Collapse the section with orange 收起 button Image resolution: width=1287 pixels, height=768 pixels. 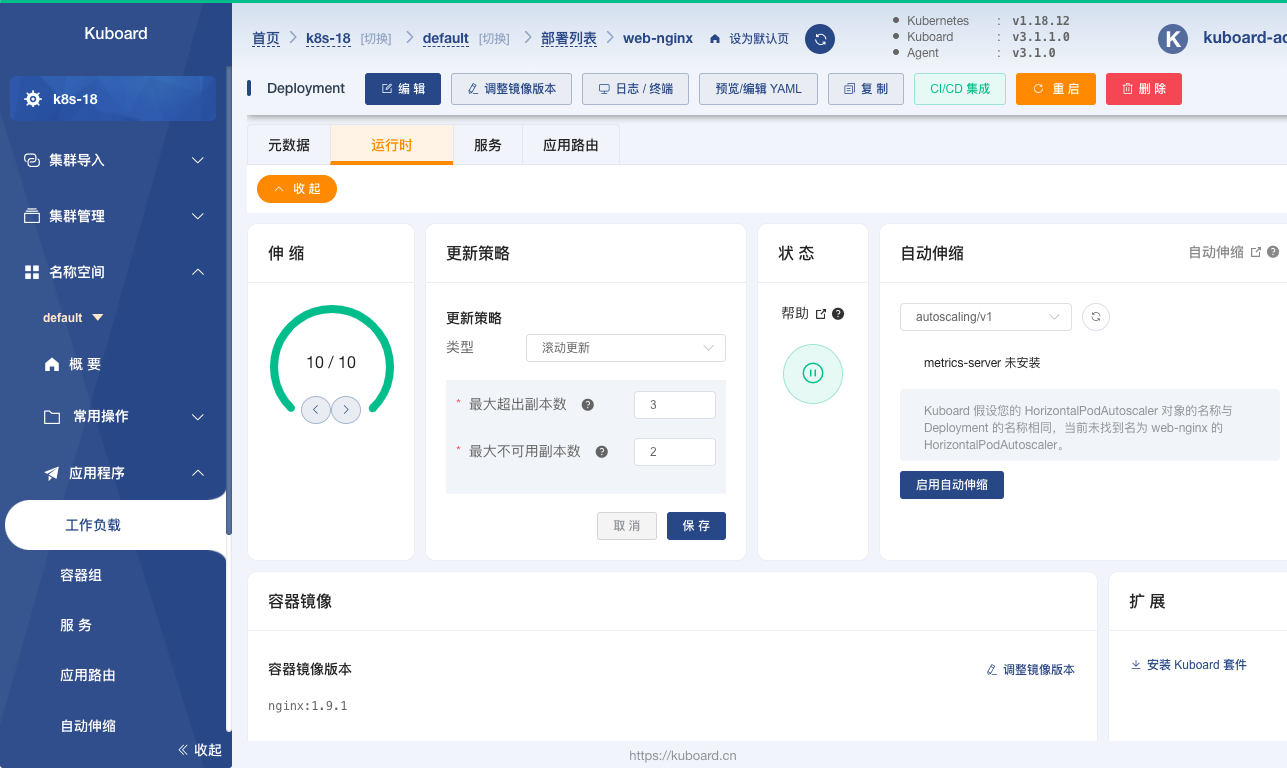(x=297, y=189)
